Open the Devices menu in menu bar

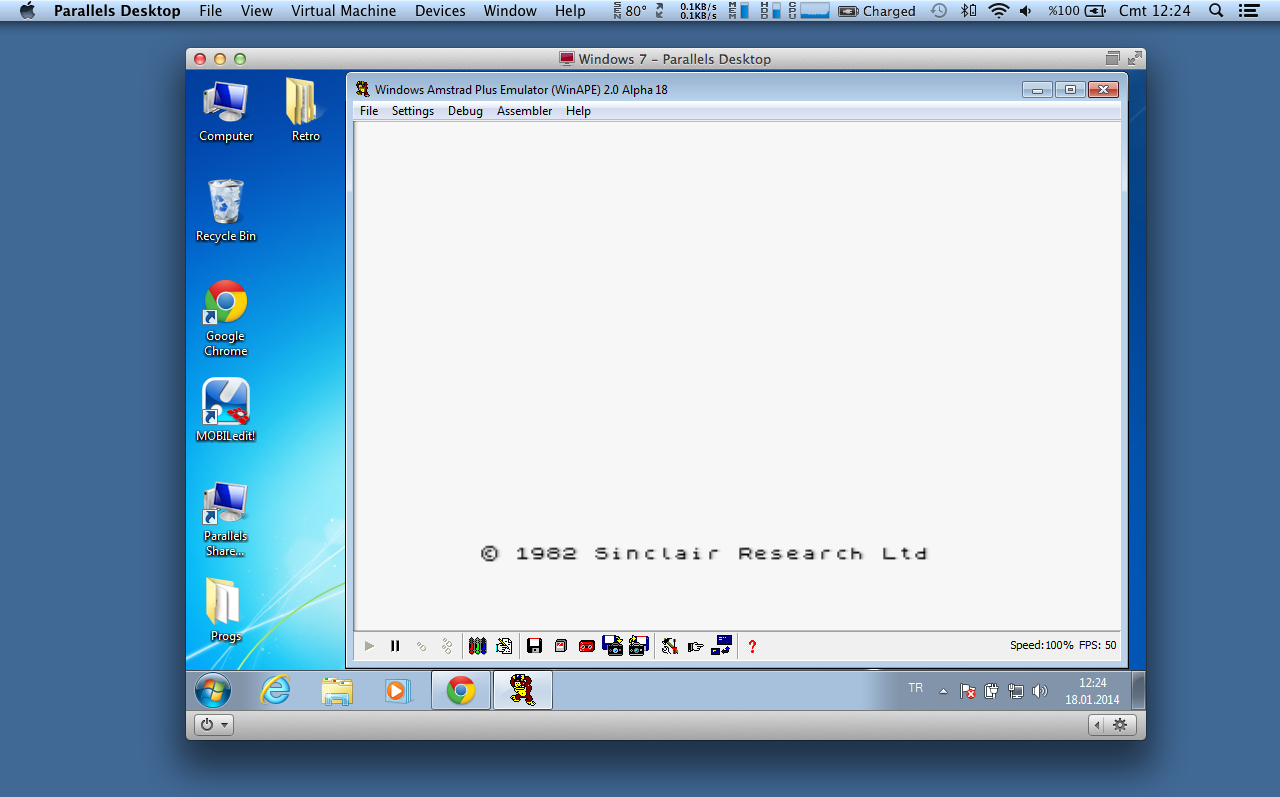point(440,11)
